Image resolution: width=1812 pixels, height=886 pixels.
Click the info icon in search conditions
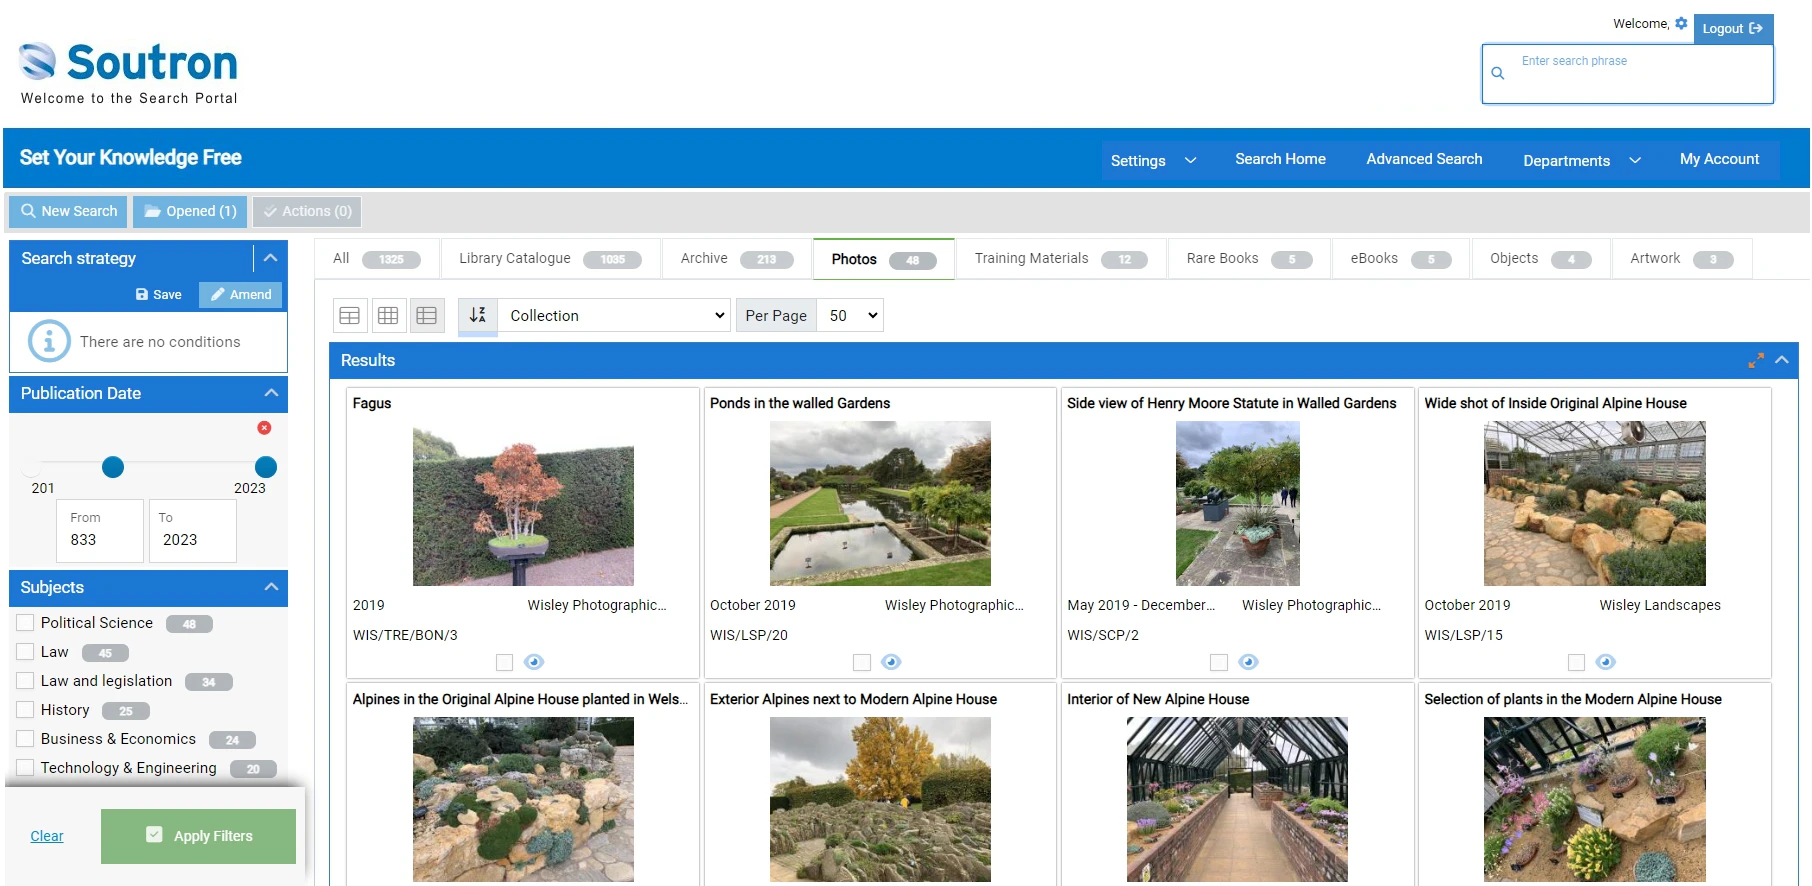(x=49, y=341)
